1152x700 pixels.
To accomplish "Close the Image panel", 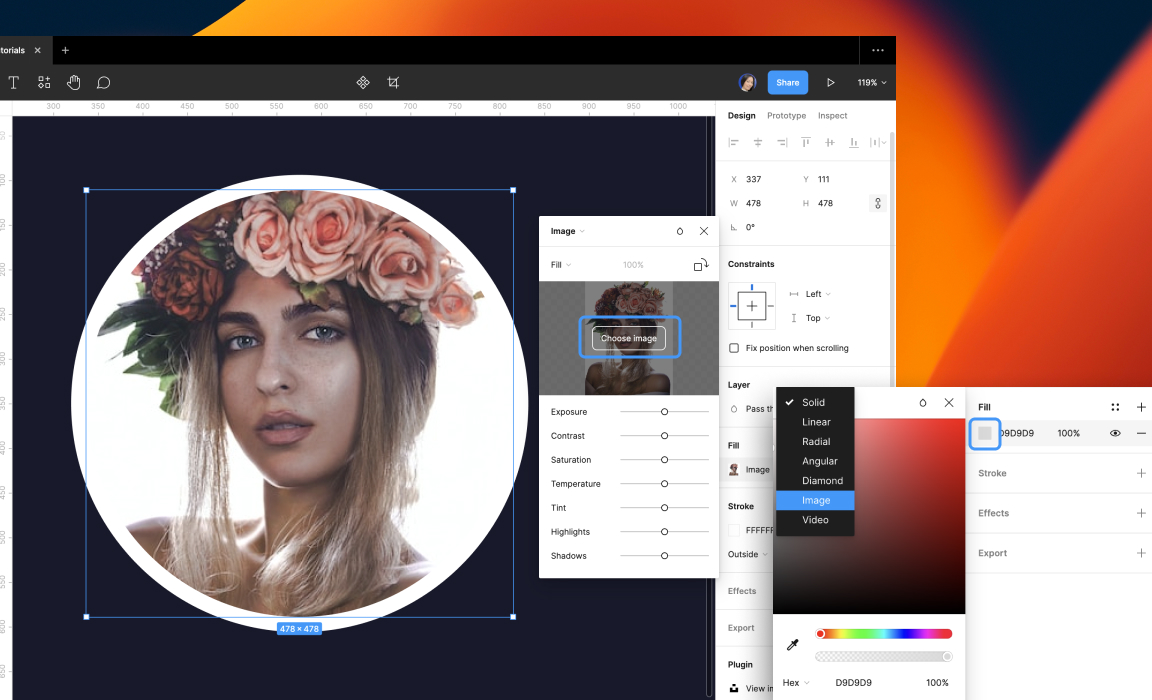I will pyautogui.click(x=704, y=231).
